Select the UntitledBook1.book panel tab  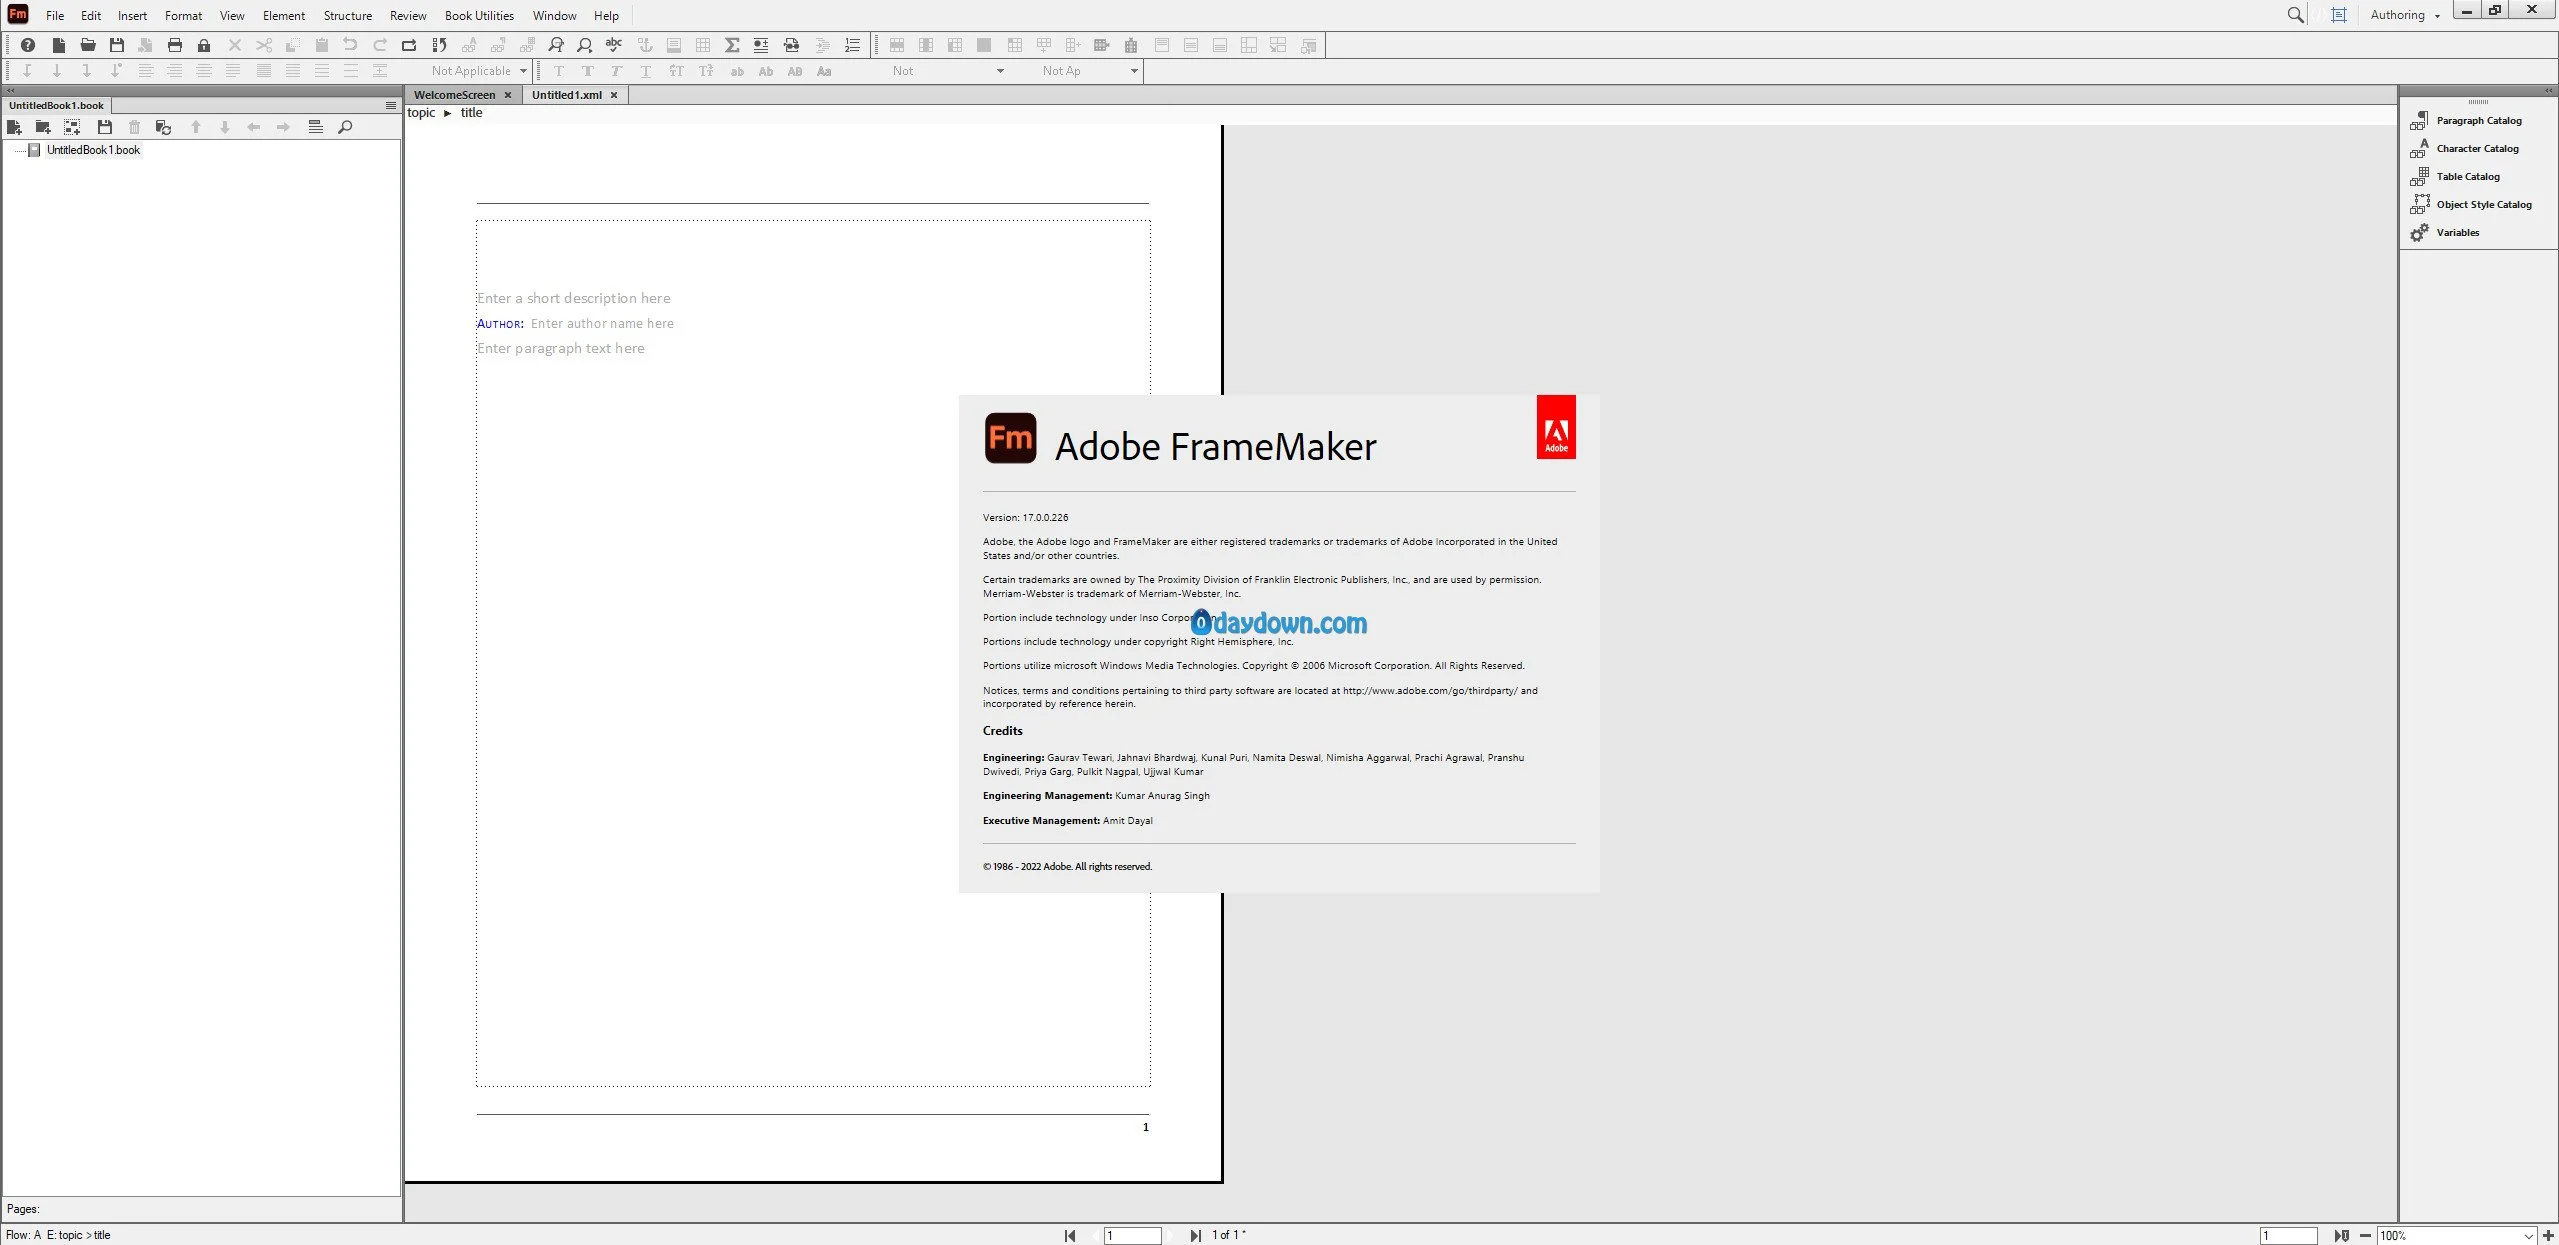(x=56, y=105)
